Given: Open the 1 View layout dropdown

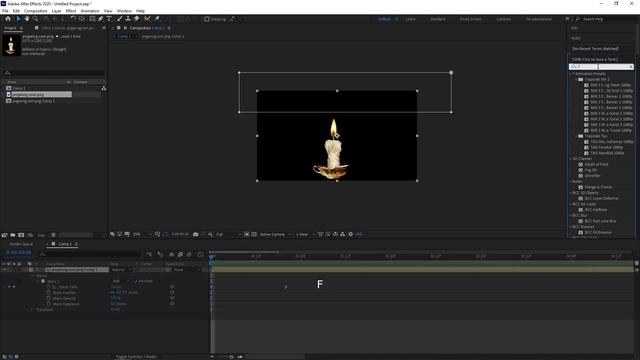Looking at the screenshot, I should pos(305,234).
